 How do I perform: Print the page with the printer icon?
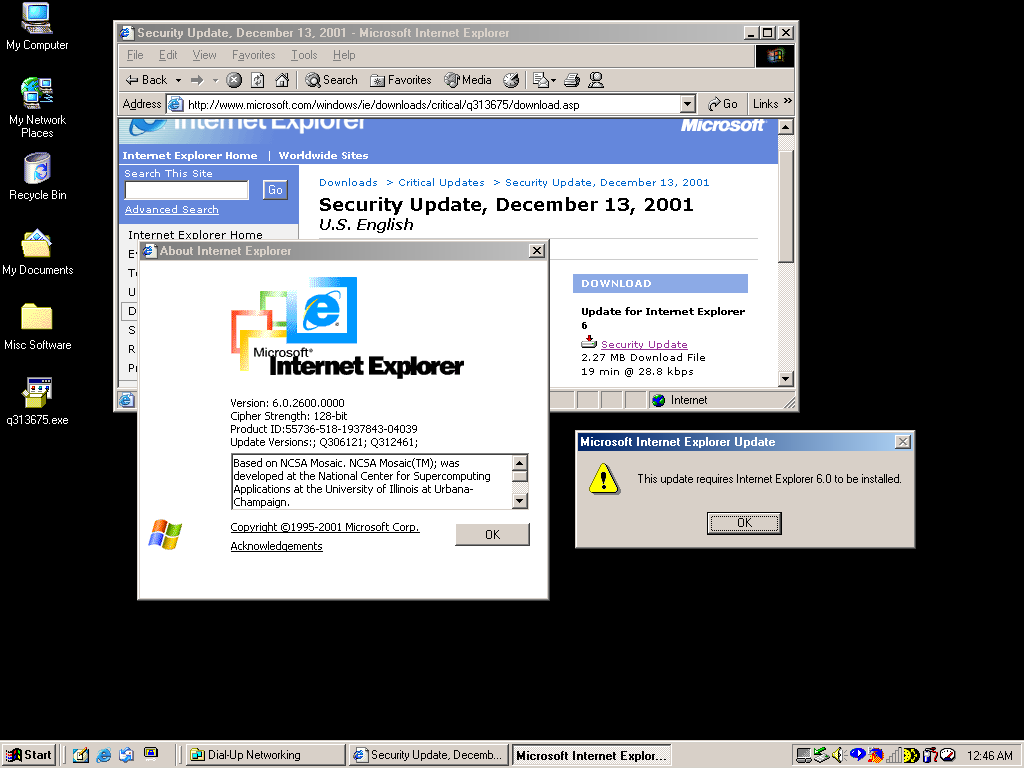click(x=572, y=80)
